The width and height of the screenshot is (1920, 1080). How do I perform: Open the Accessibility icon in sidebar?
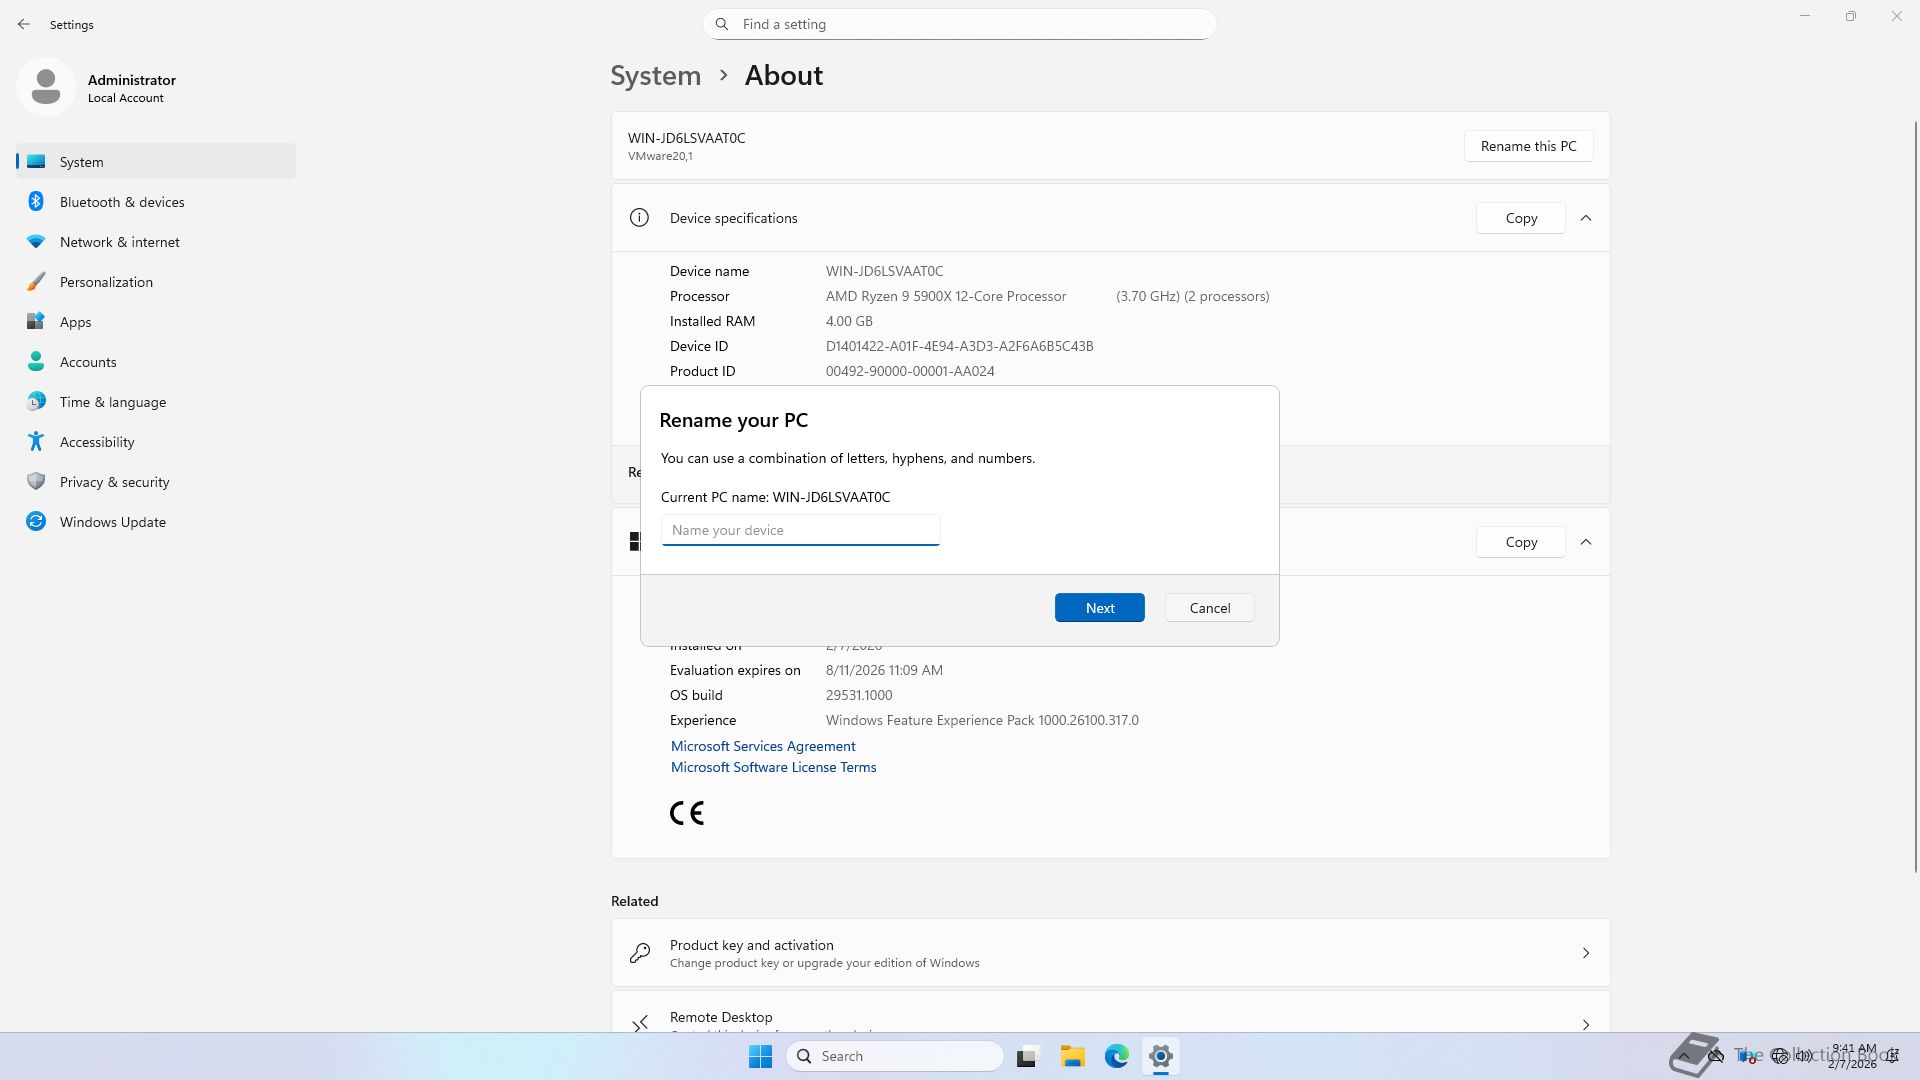tap(36, 442)
